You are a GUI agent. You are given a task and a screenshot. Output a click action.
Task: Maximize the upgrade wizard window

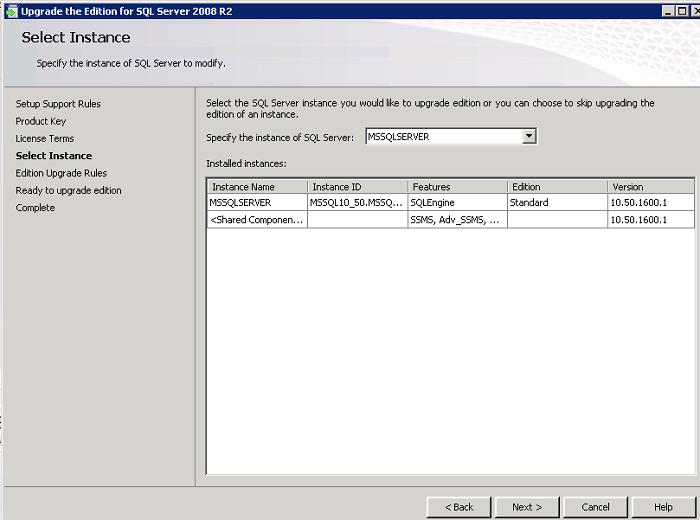682,11
